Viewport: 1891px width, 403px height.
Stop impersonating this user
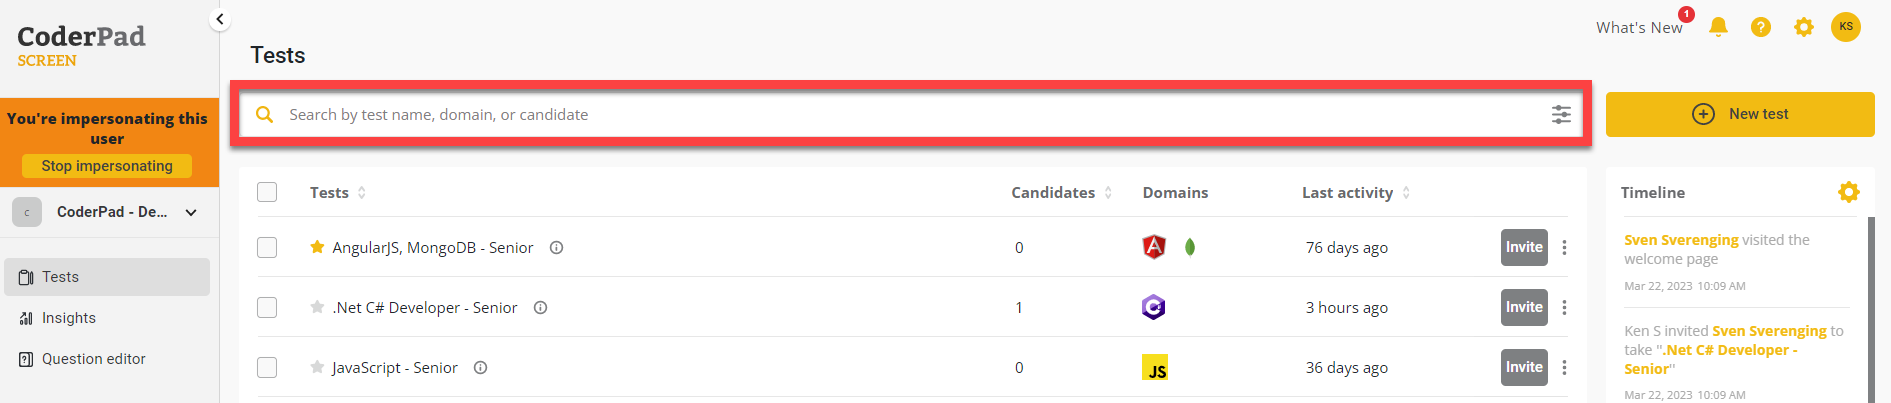pyautogui.click(x=107, y=166)
